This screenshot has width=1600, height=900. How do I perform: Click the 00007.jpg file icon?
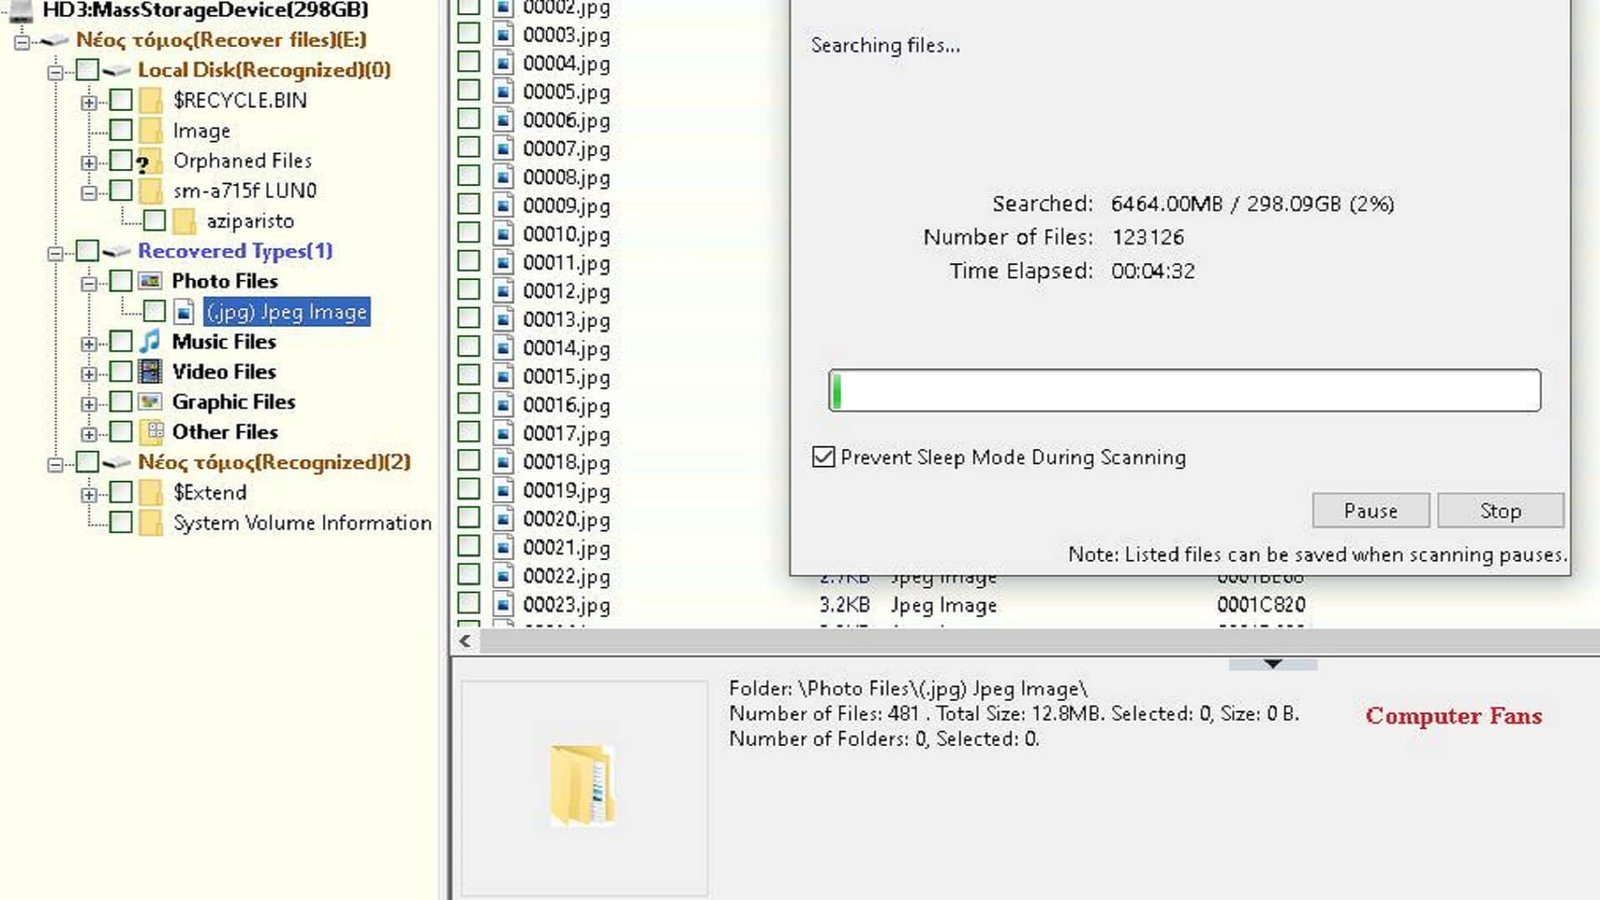[x=505, y=148]
